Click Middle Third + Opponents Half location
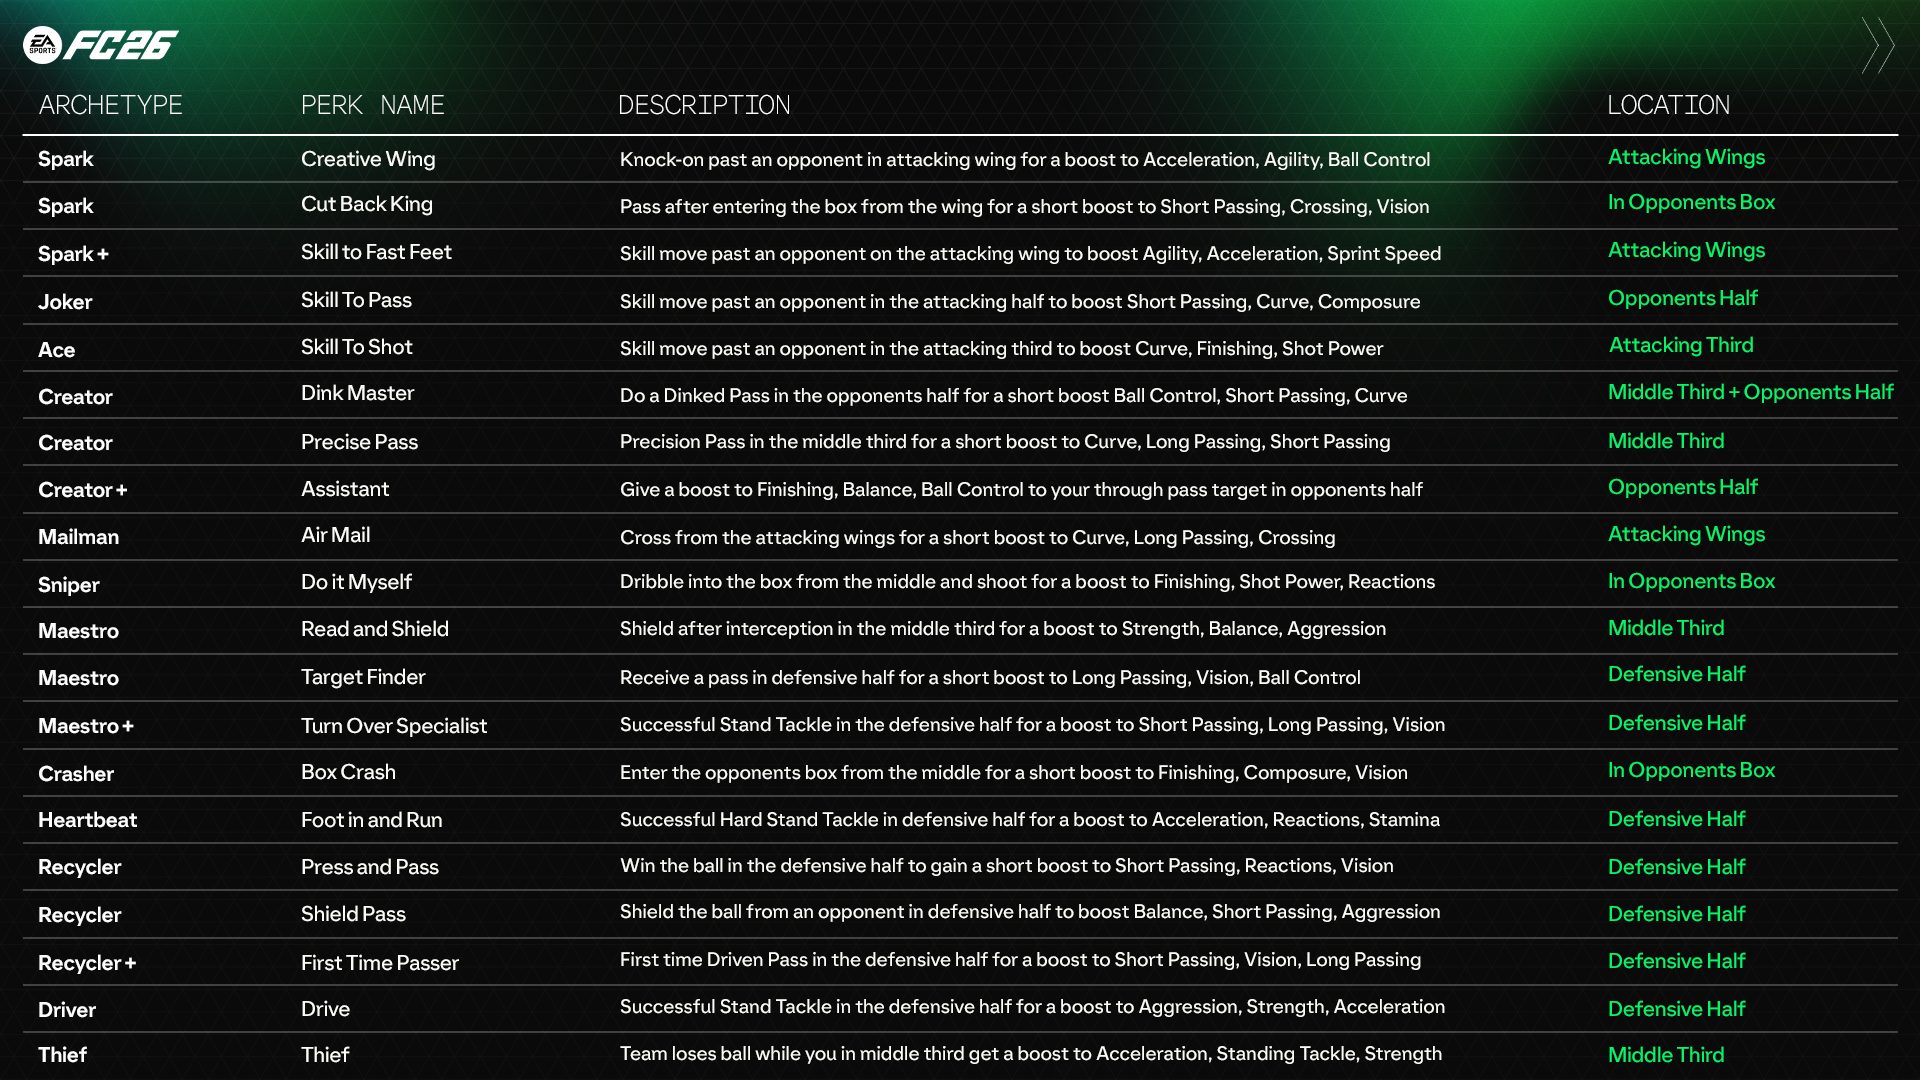The width and height of the screenshot is (1920, 1080). click(x=1750, y=392)
